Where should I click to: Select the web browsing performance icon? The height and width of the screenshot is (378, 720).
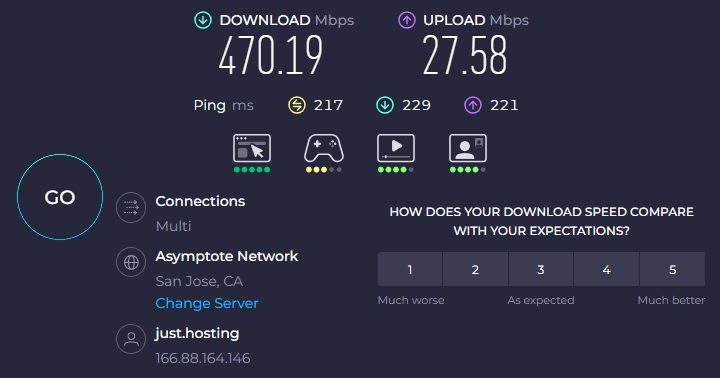click(x=252, y=148)
